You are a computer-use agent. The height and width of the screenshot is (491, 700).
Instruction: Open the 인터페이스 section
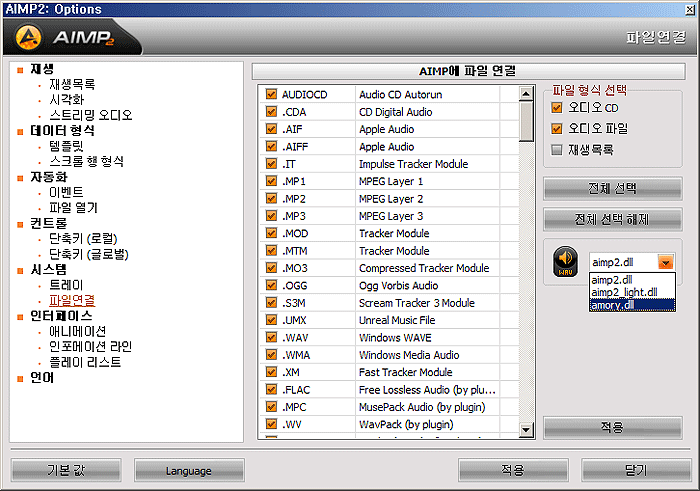61,316
